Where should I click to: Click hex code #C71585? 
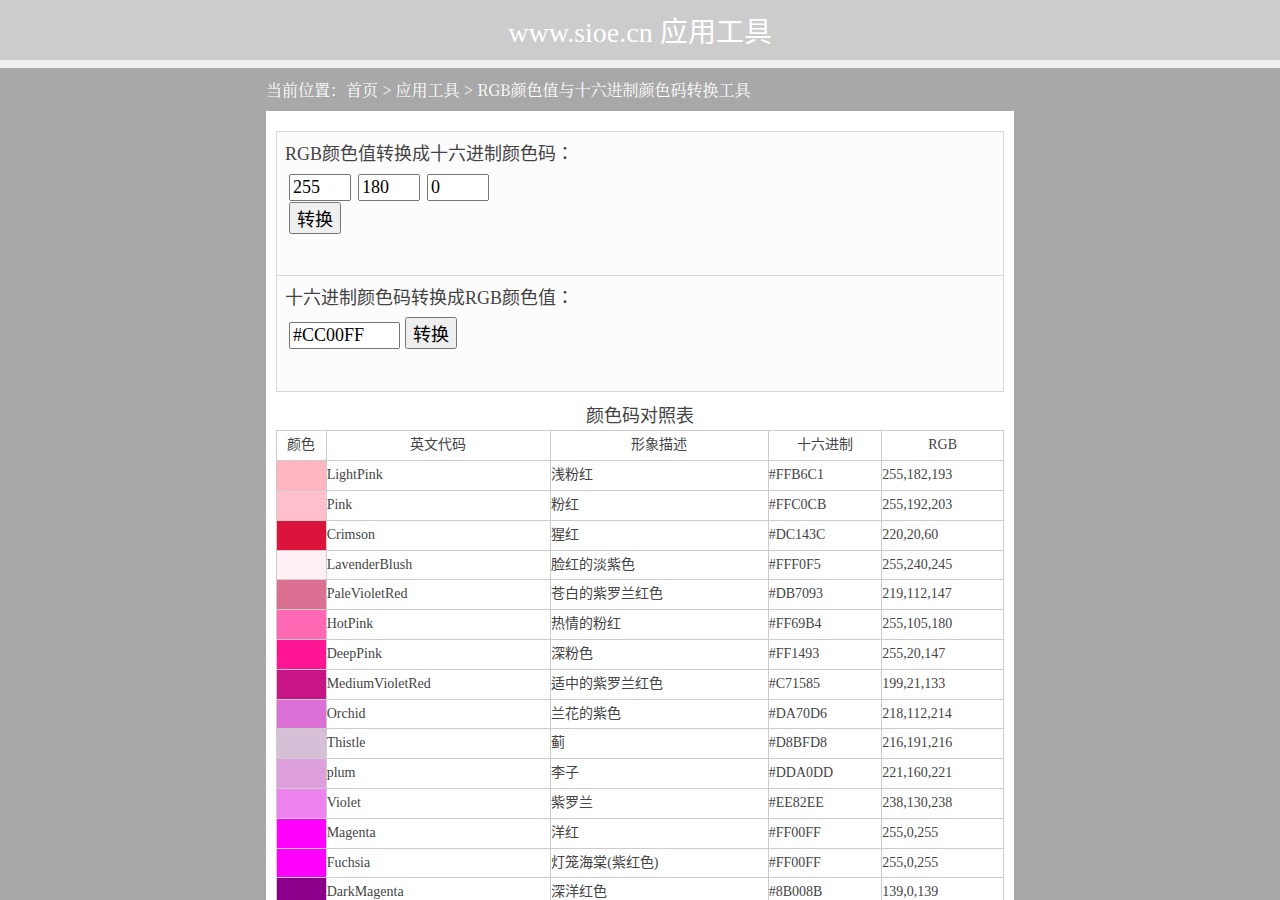[794, 684]
